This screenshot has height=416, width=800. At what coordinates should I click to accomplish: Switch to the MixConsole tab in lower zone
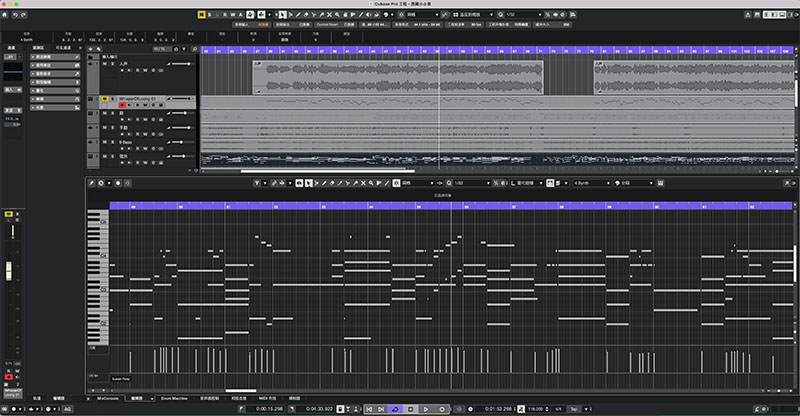click(108, 398)
